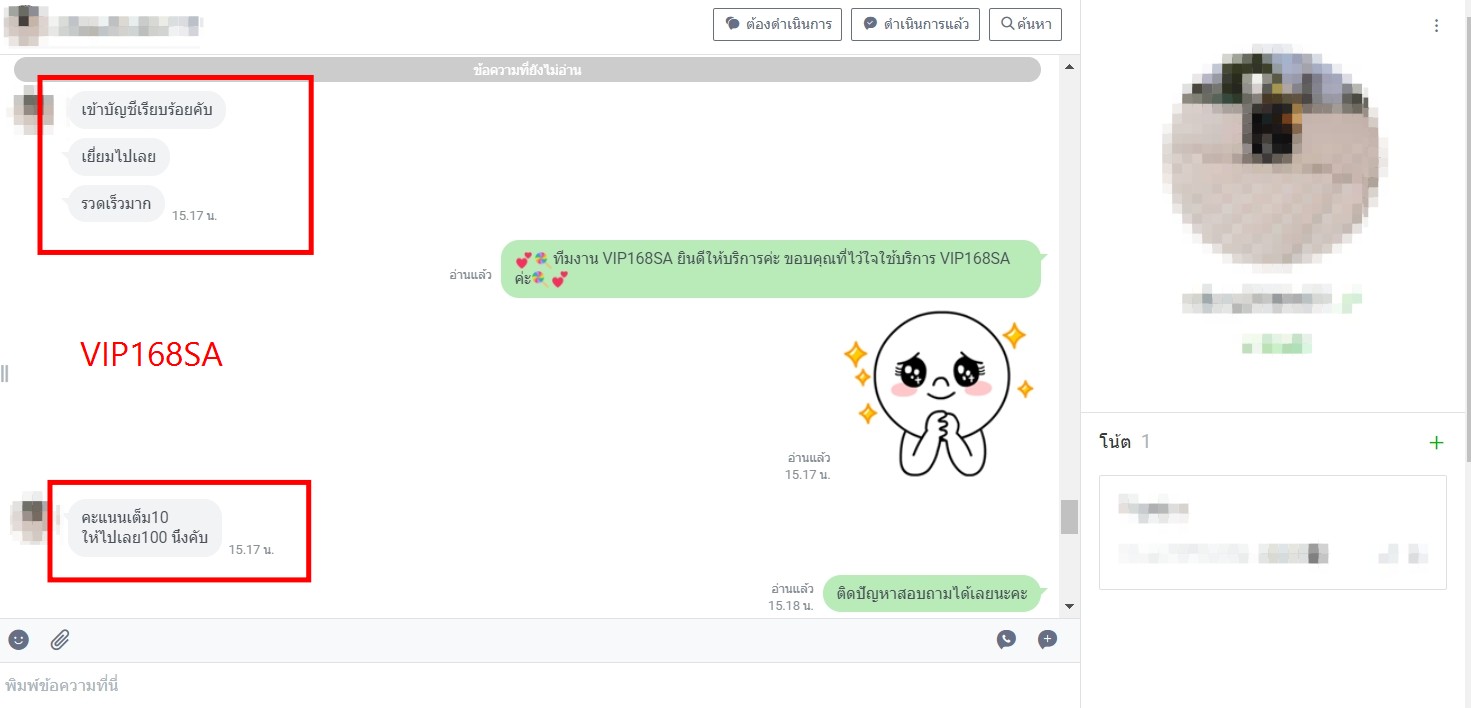Click the call request phone bubble icon
This screenshot has width=1471, height=708.
point(1006,640)
